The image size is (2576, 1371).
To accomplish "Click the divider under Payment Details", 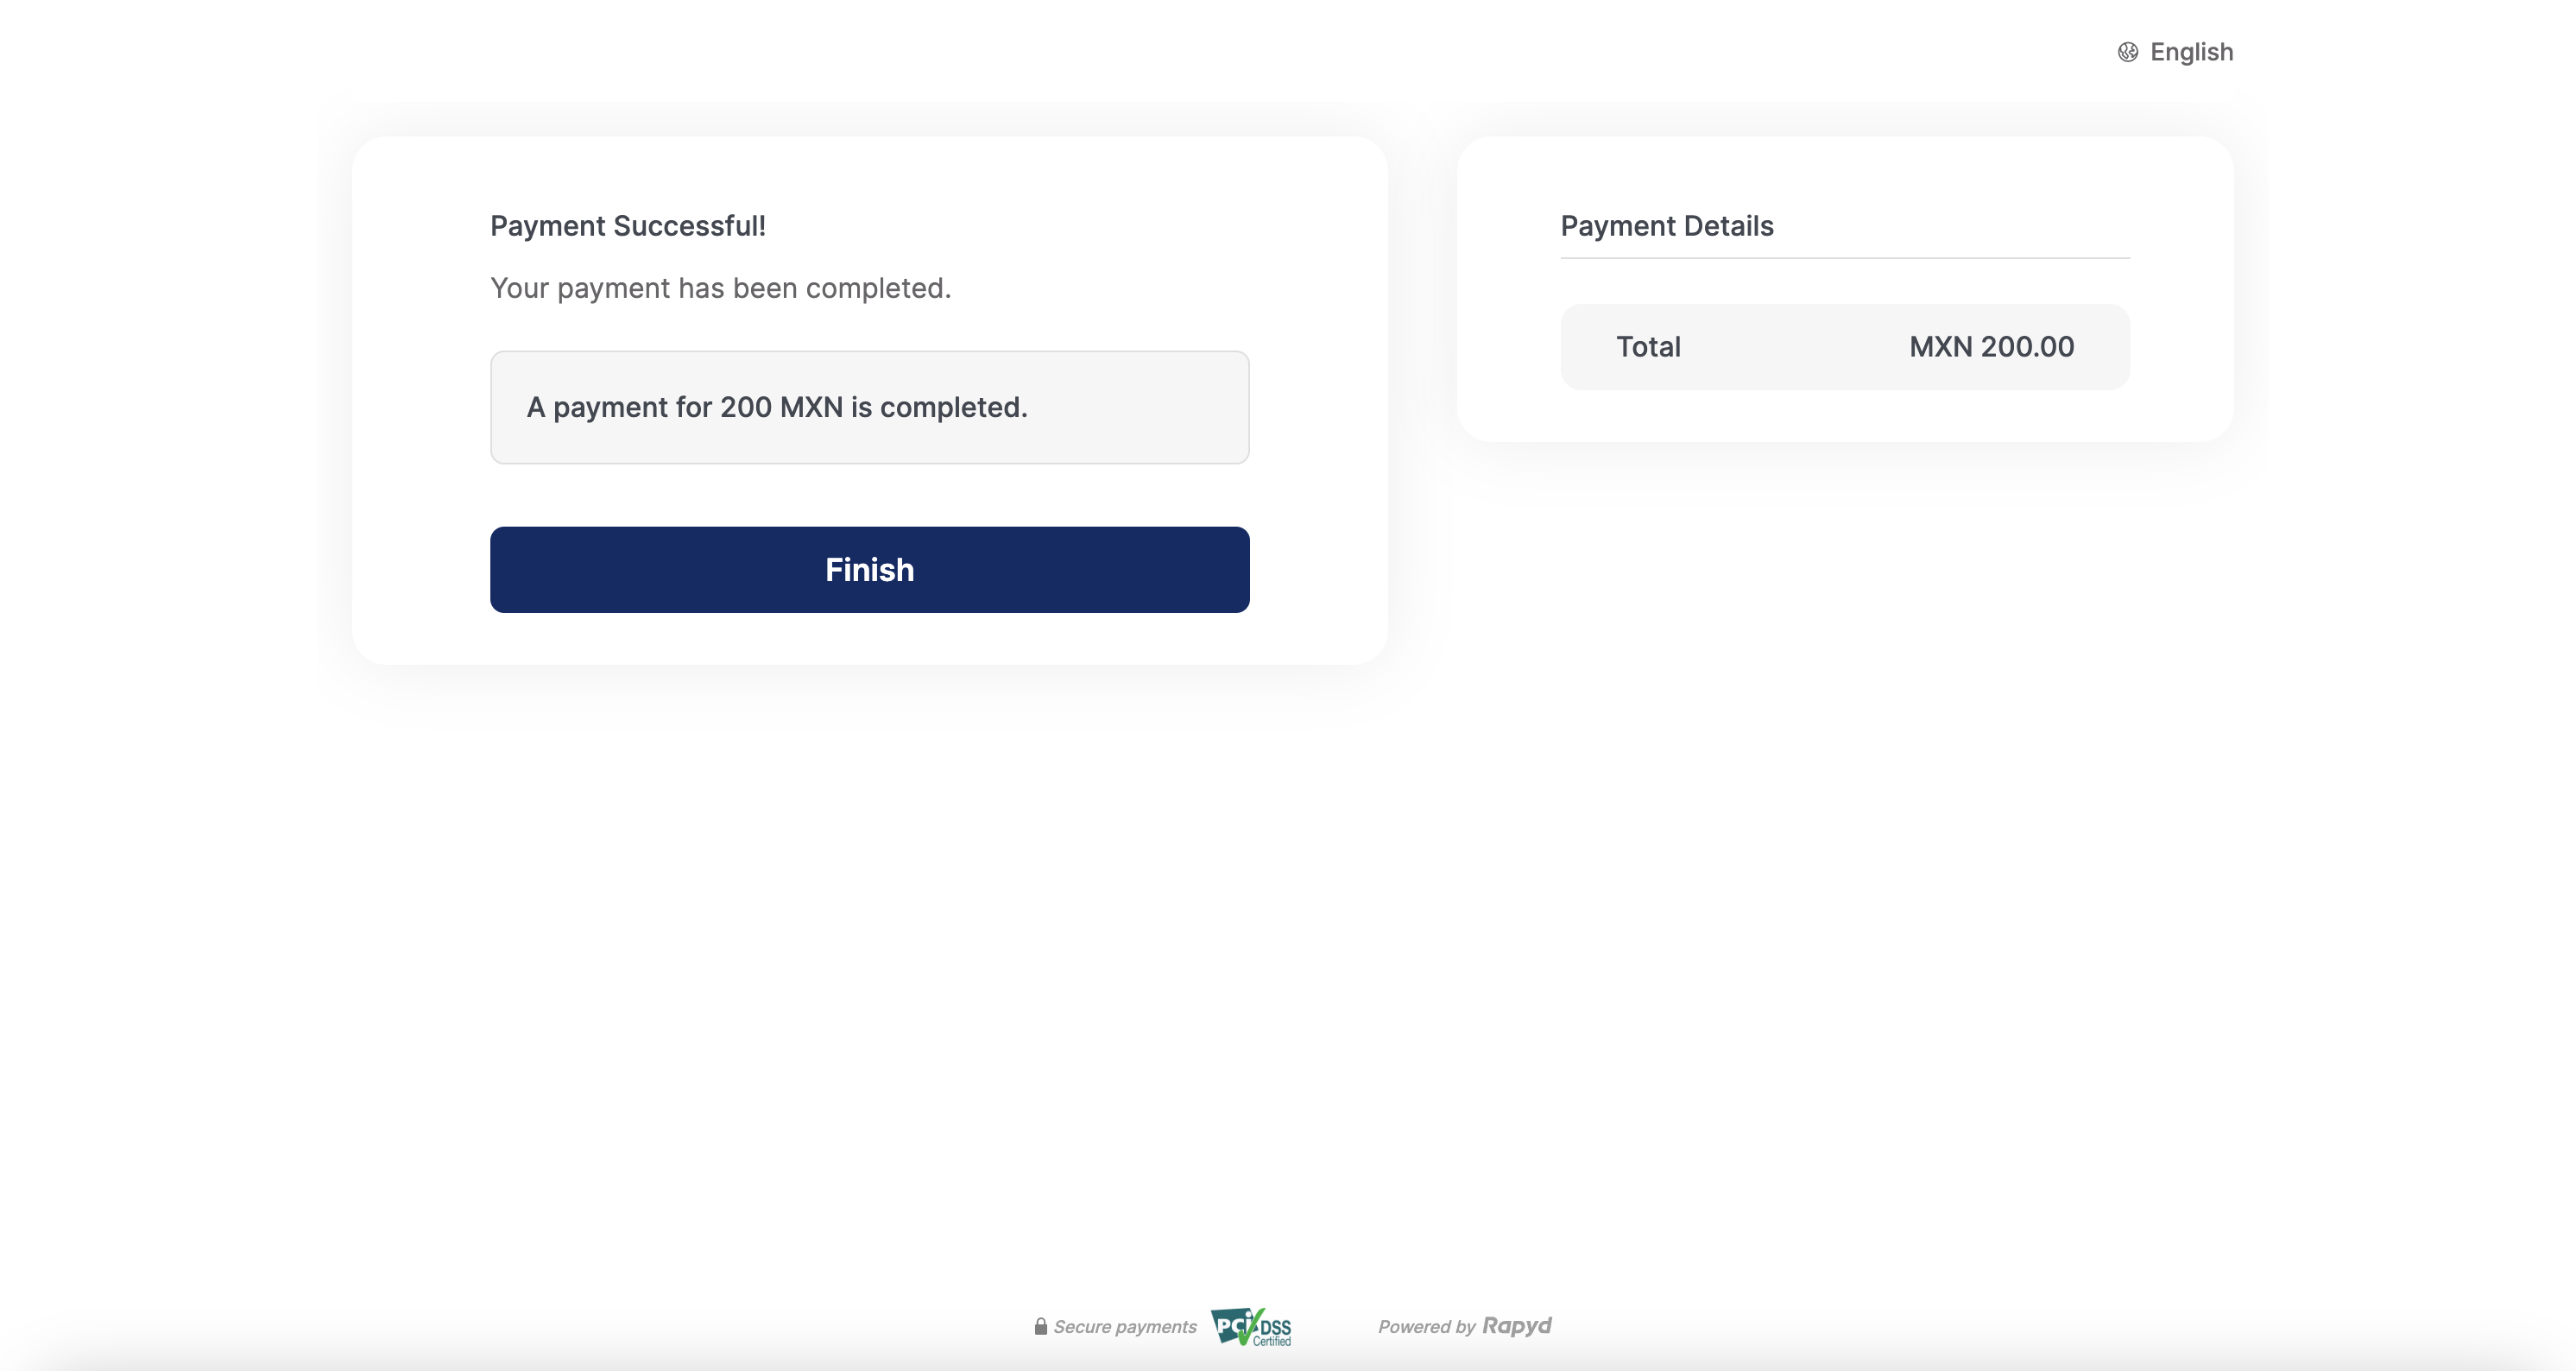I will click(1844, 258).
